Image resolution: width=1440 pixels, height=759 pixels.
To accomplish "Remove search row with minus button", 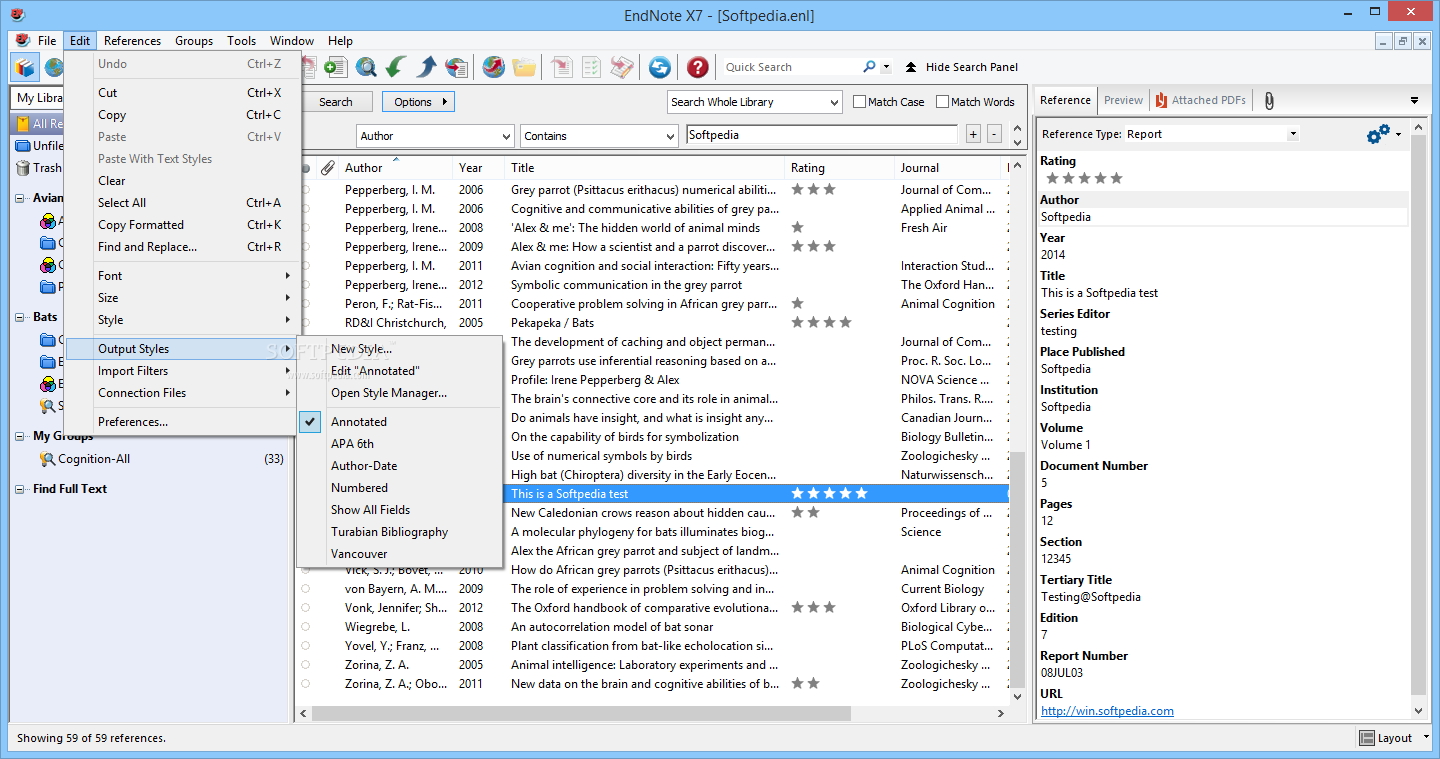I will click(x=994, y=134).
